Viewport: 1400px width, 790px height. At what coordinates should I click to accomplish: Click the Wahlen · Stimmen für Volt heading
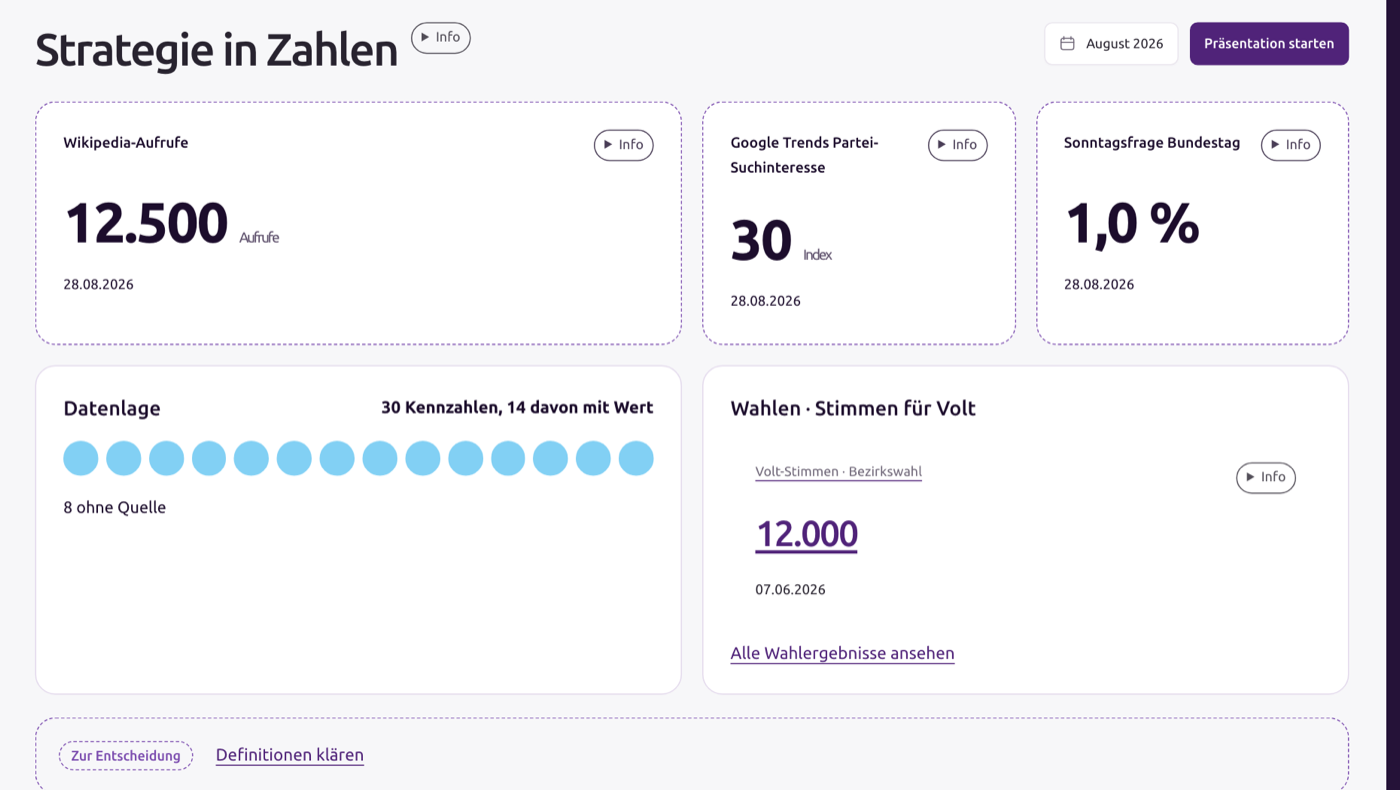point(853,408)
